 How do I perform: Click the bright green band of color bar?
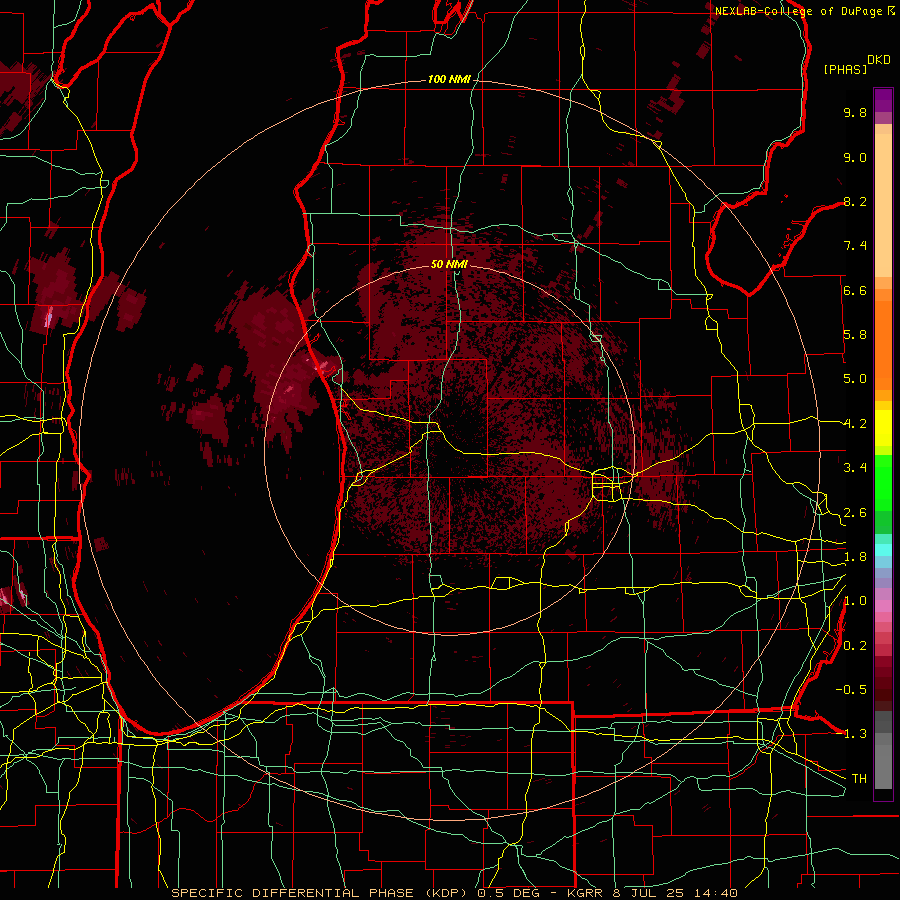click(883, 483)
